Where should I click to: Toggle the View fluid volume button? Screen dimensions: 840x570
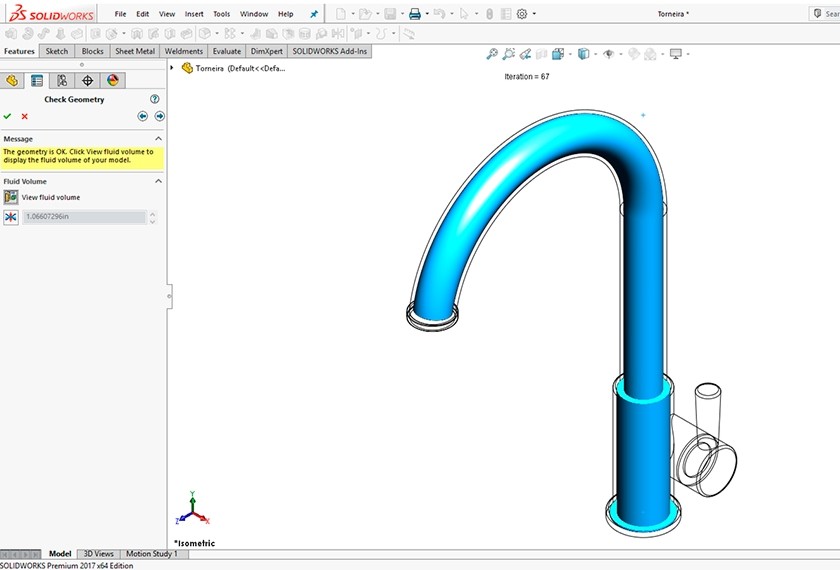click(x=11, y=197)
